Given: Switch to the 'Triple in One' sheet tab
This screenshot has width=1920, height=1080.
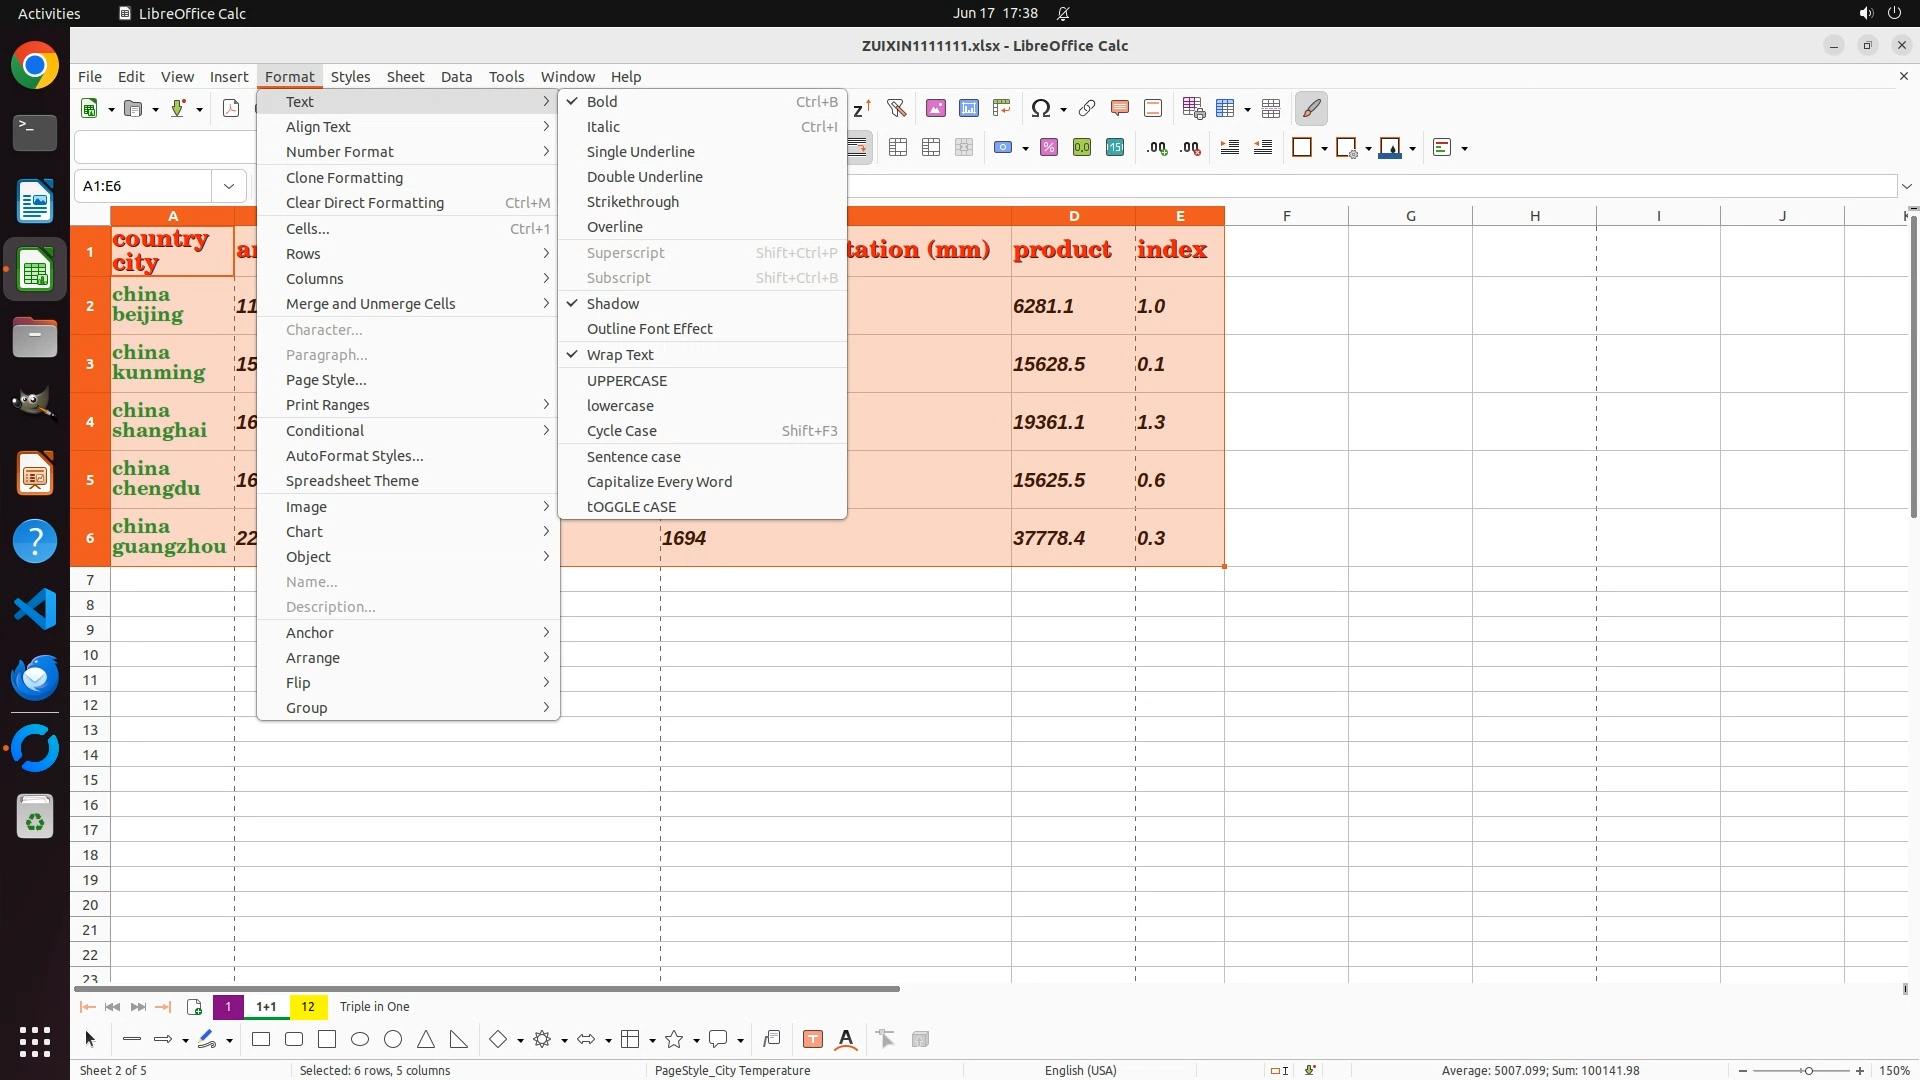Looking at the screenshot, I should (x=374, y=1007).
